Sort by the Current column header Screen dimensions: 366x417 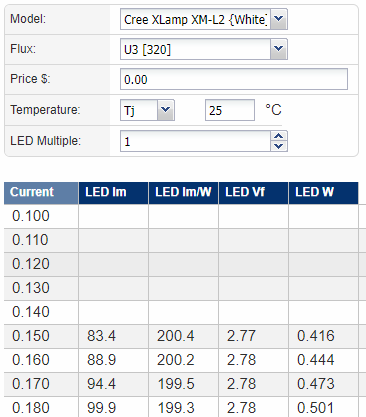click(x=41, y=193)
